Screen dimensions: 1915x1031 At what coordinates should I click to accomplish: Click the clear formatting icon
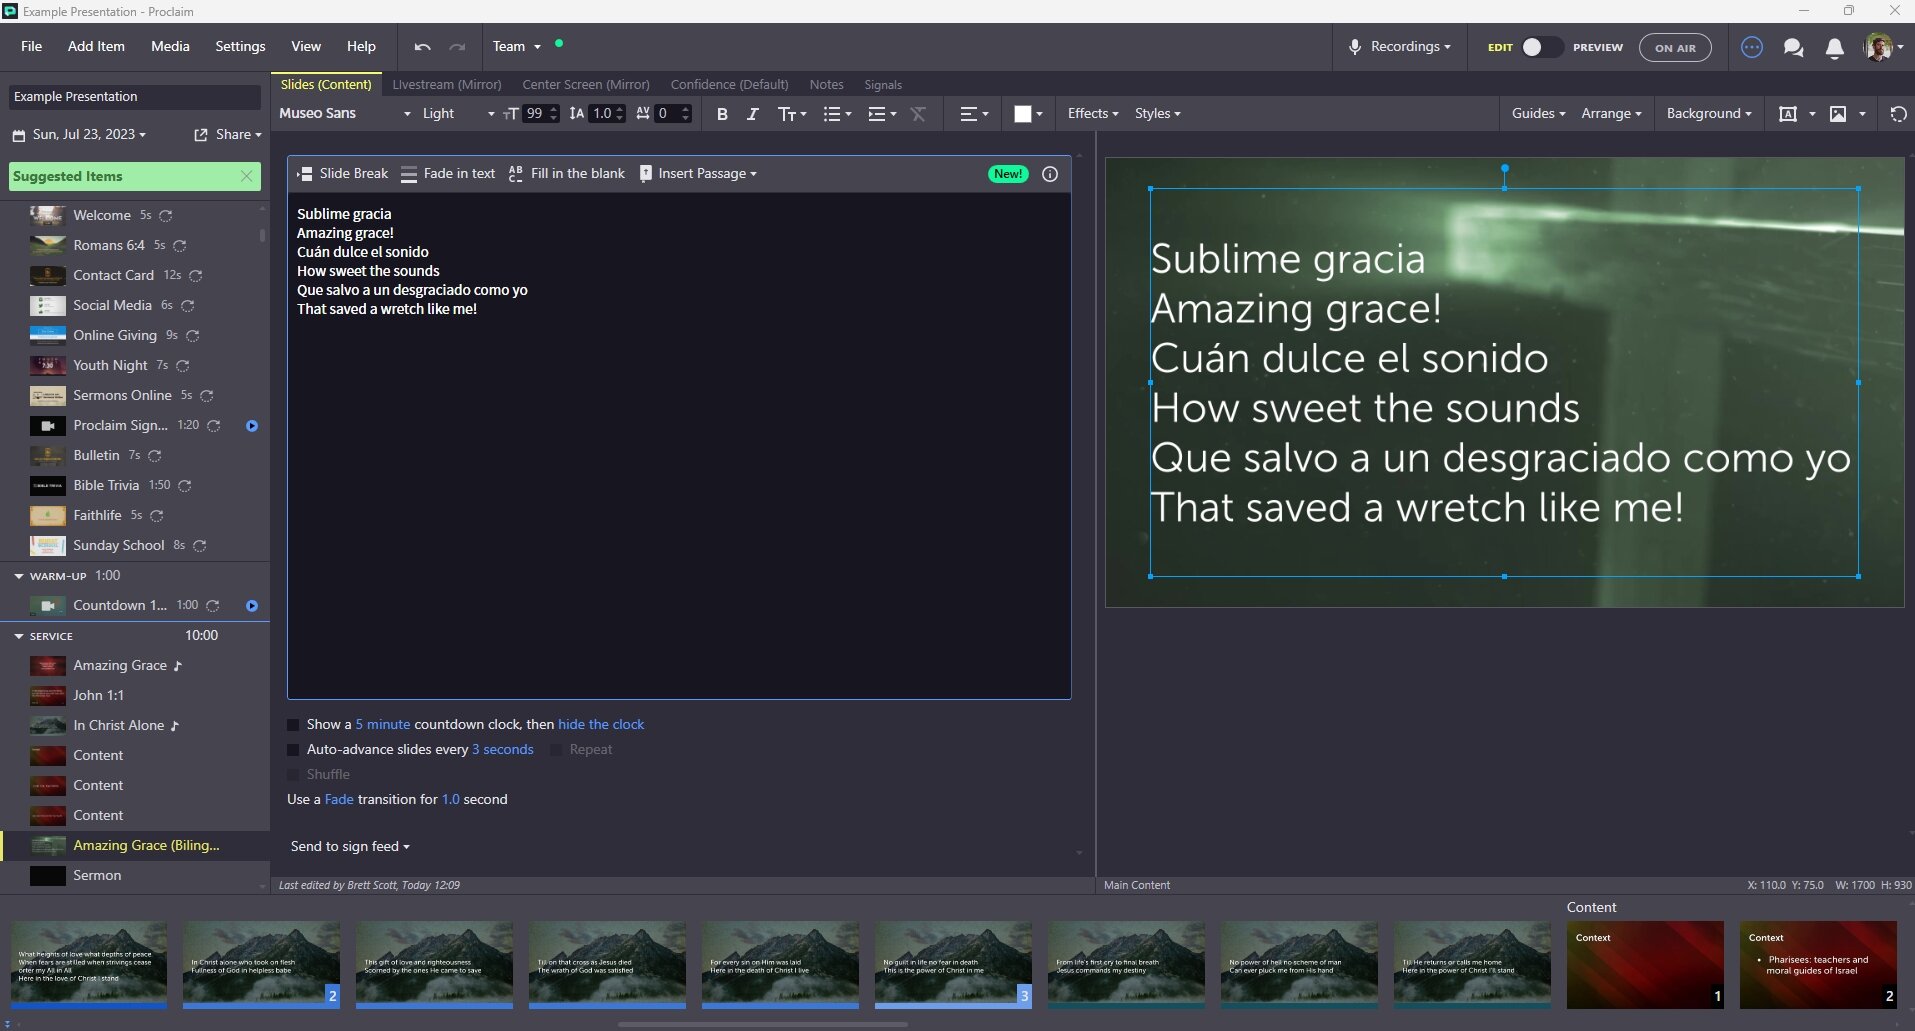918,114
